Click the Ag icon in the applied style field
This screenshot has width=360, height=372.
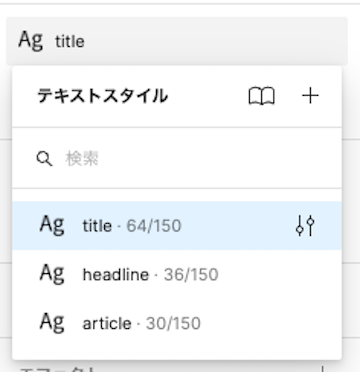[31, 40]
